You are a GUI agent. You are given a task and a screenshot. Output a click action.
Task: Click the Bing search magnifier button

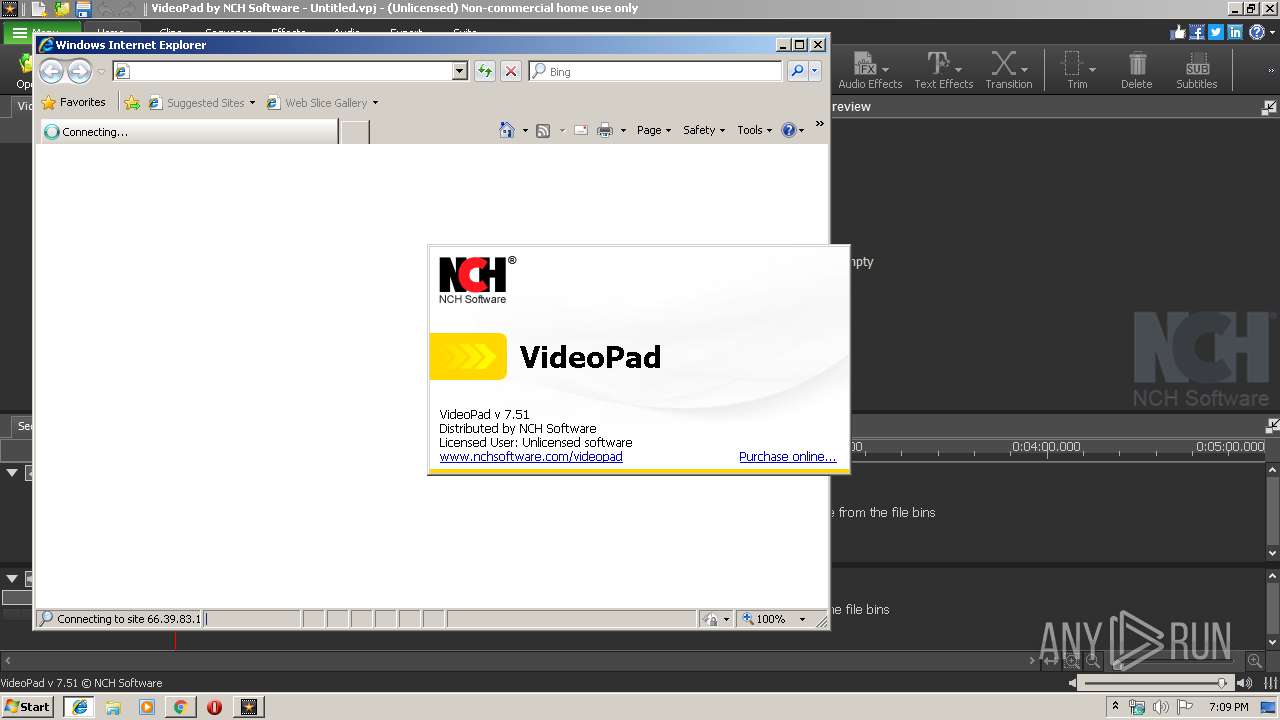click(x=797, y=71)
